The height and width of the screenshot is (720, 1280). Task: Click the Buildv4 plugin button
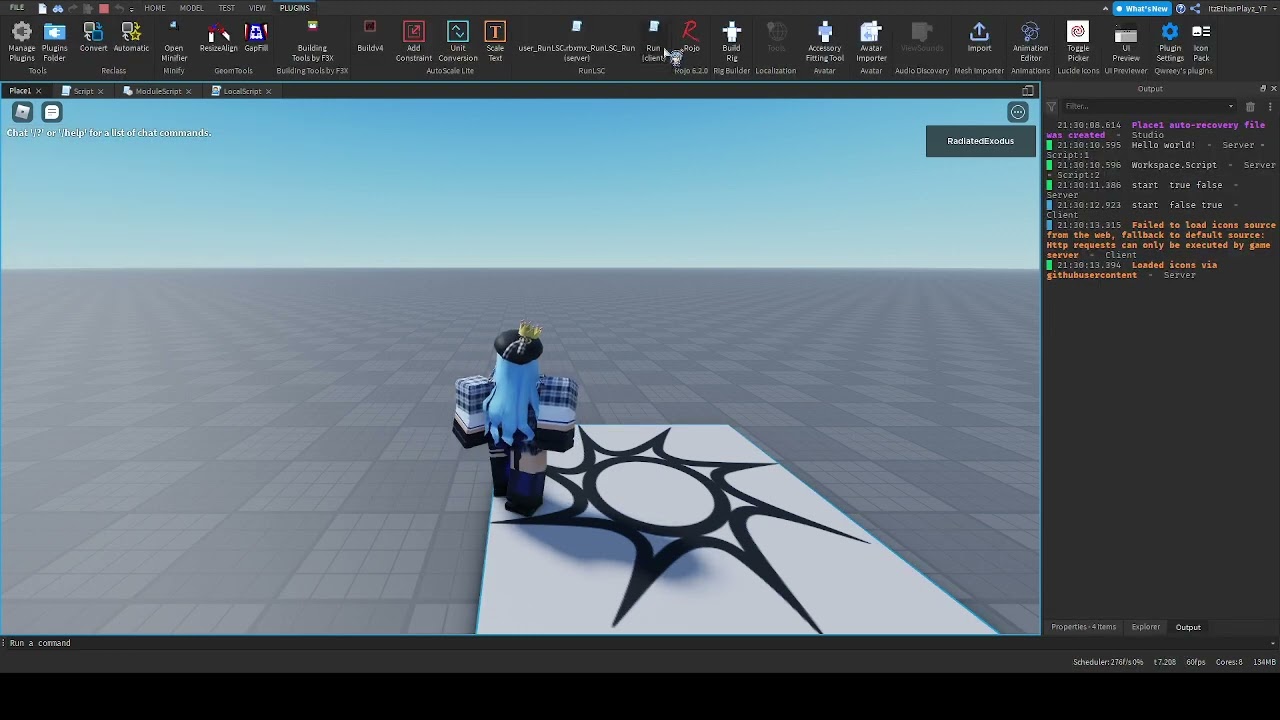[370, 38]
